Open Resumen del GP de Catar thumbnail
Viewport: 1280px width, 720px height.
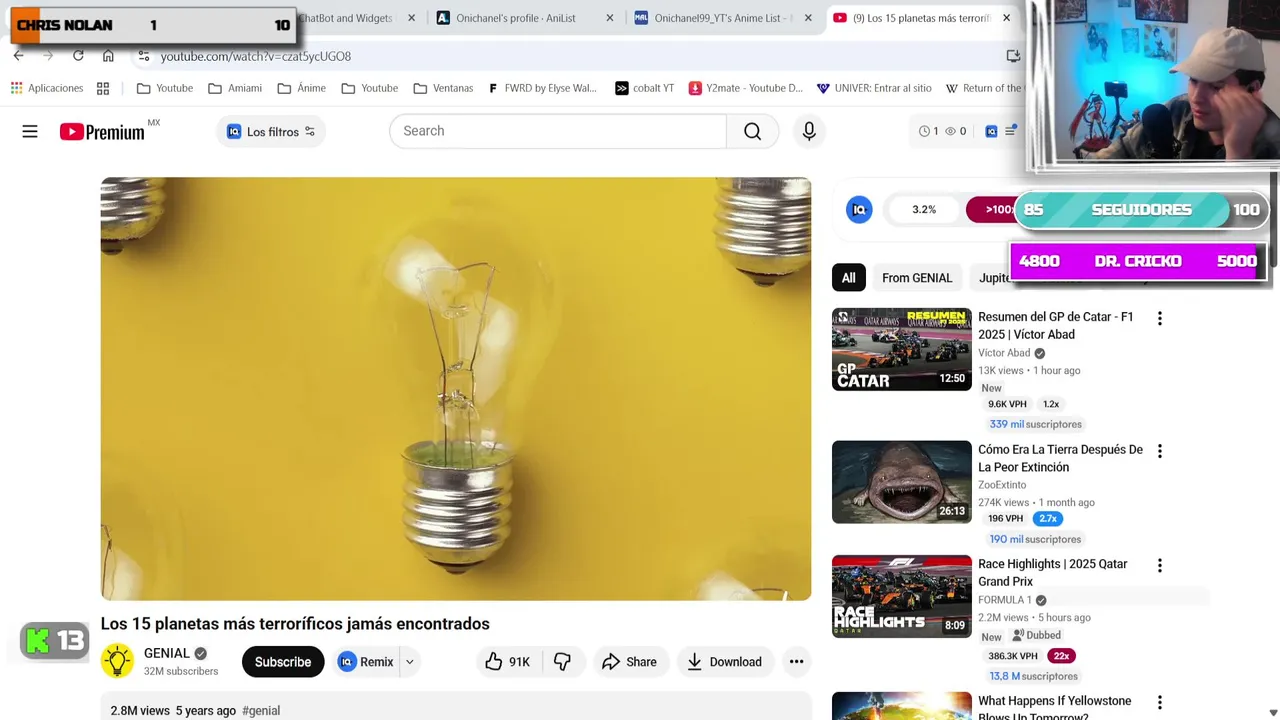click(x=902, y=349)
